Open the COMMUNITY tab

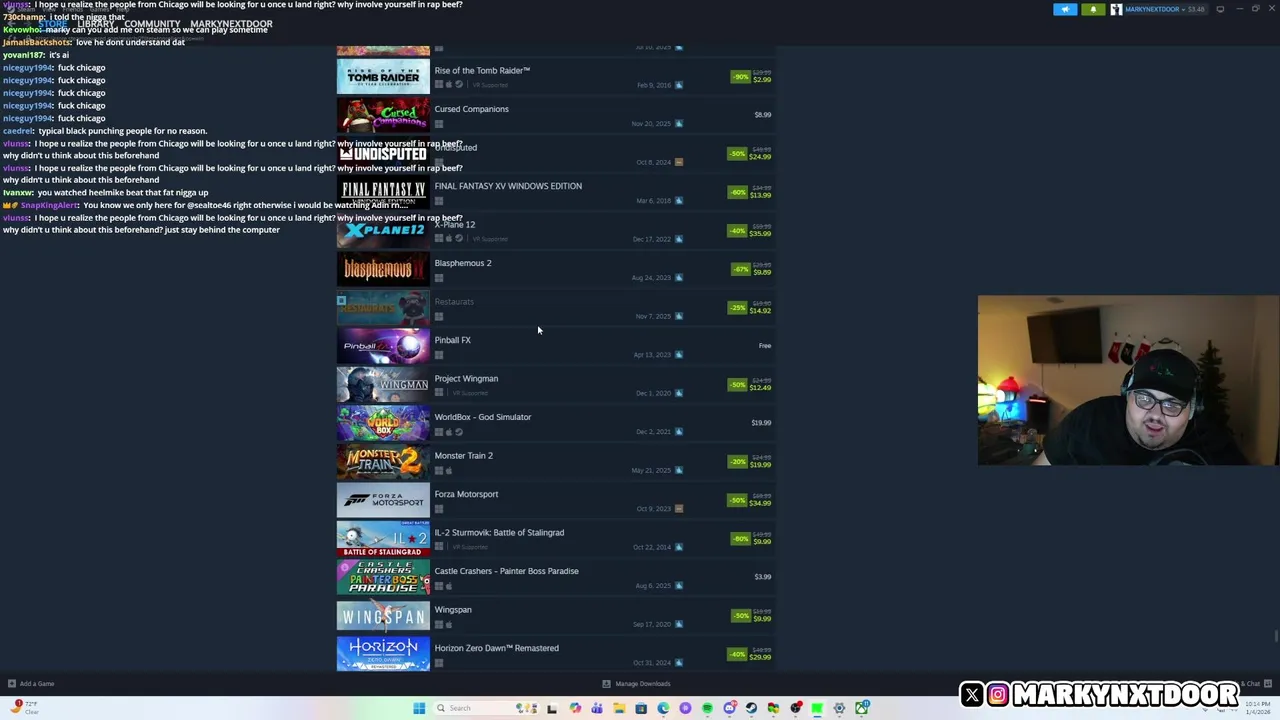[152, 24]
